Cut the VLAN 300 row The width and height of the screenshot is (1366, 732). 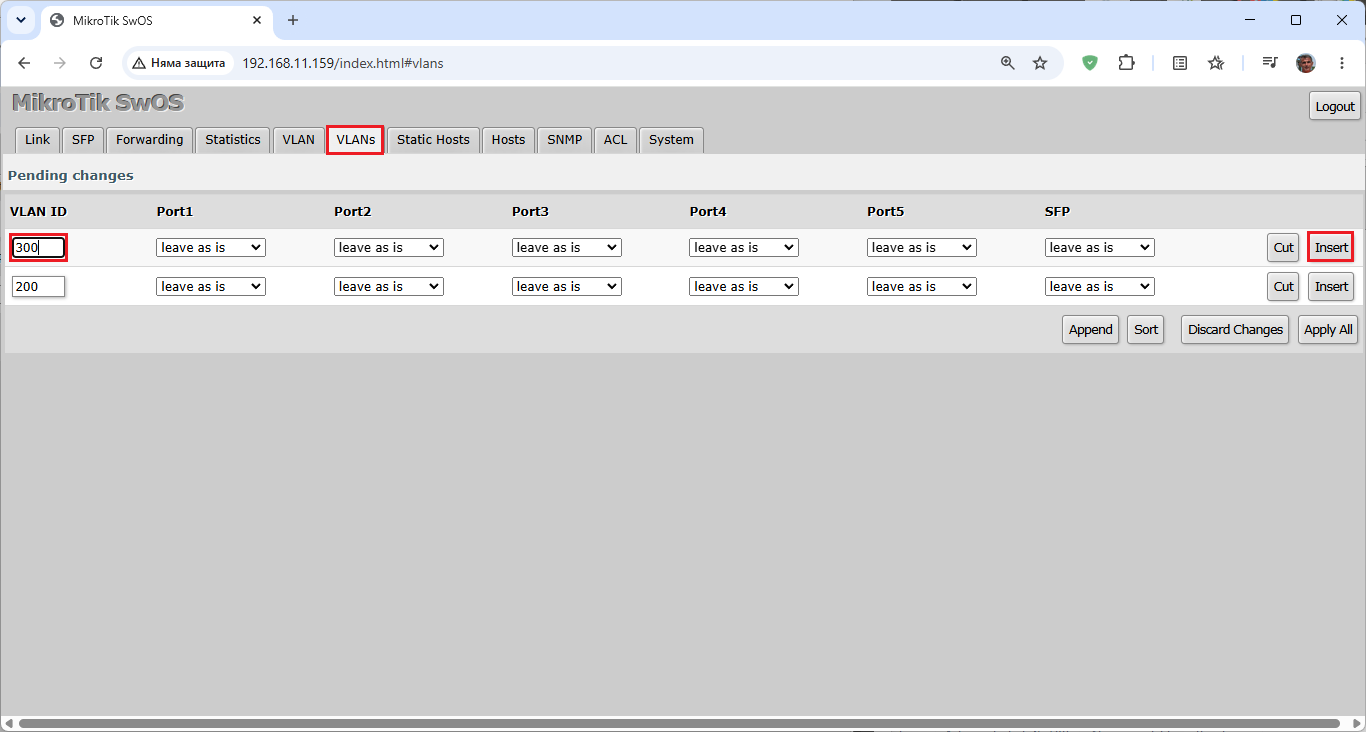(x=1283, y=248)
